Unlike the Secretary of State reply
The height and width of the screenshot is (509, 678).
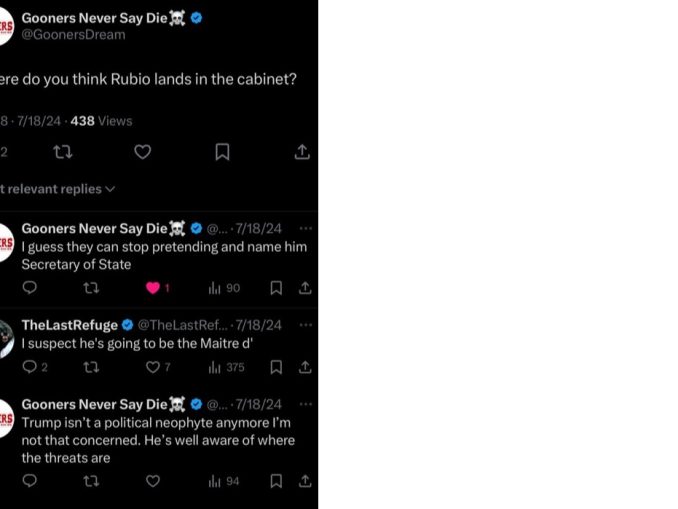click(153, 288)
